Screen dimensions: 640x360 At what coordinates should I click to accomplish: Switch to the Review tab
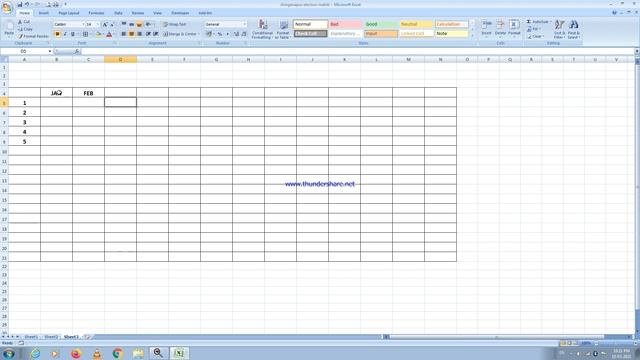click(138, 13)
